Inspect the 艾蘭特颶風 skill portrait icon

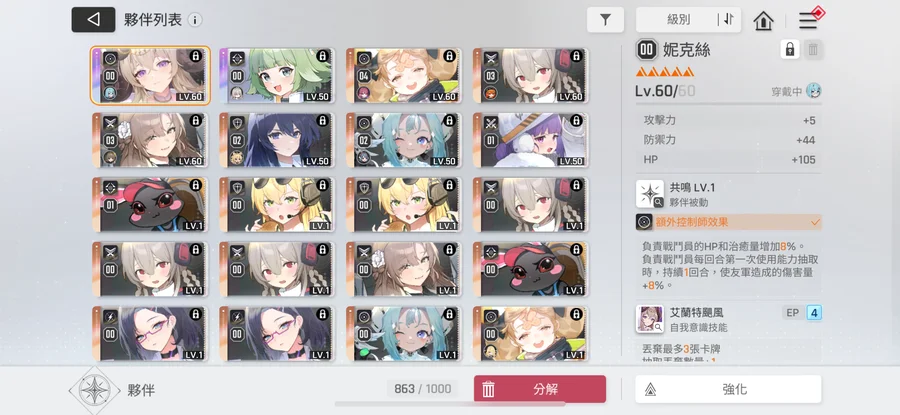pos(650,319)
